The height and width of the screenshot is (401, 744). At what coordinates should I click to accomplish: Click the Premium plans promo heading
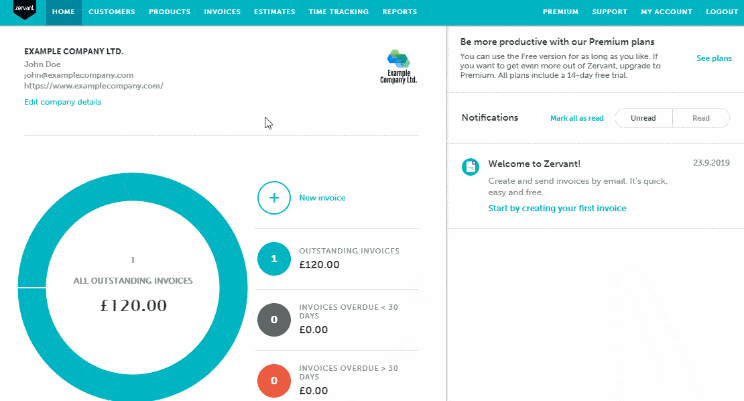(x=557, y=42)
